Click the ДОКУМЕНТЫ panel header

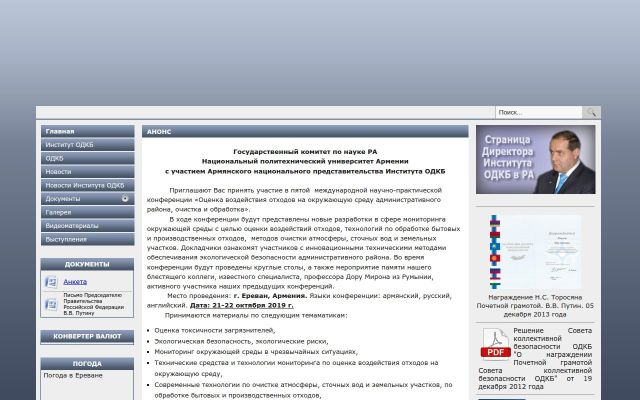[87, 264]
